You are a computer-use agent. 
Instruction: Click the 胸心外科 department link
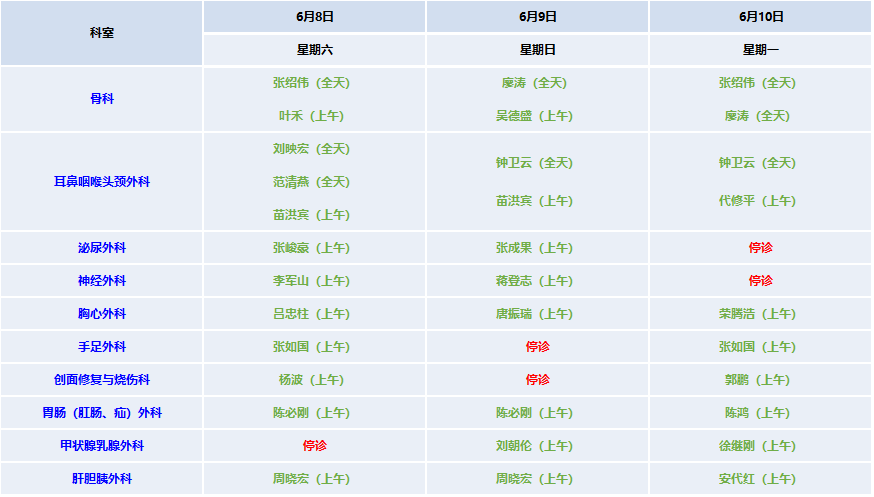102,314
